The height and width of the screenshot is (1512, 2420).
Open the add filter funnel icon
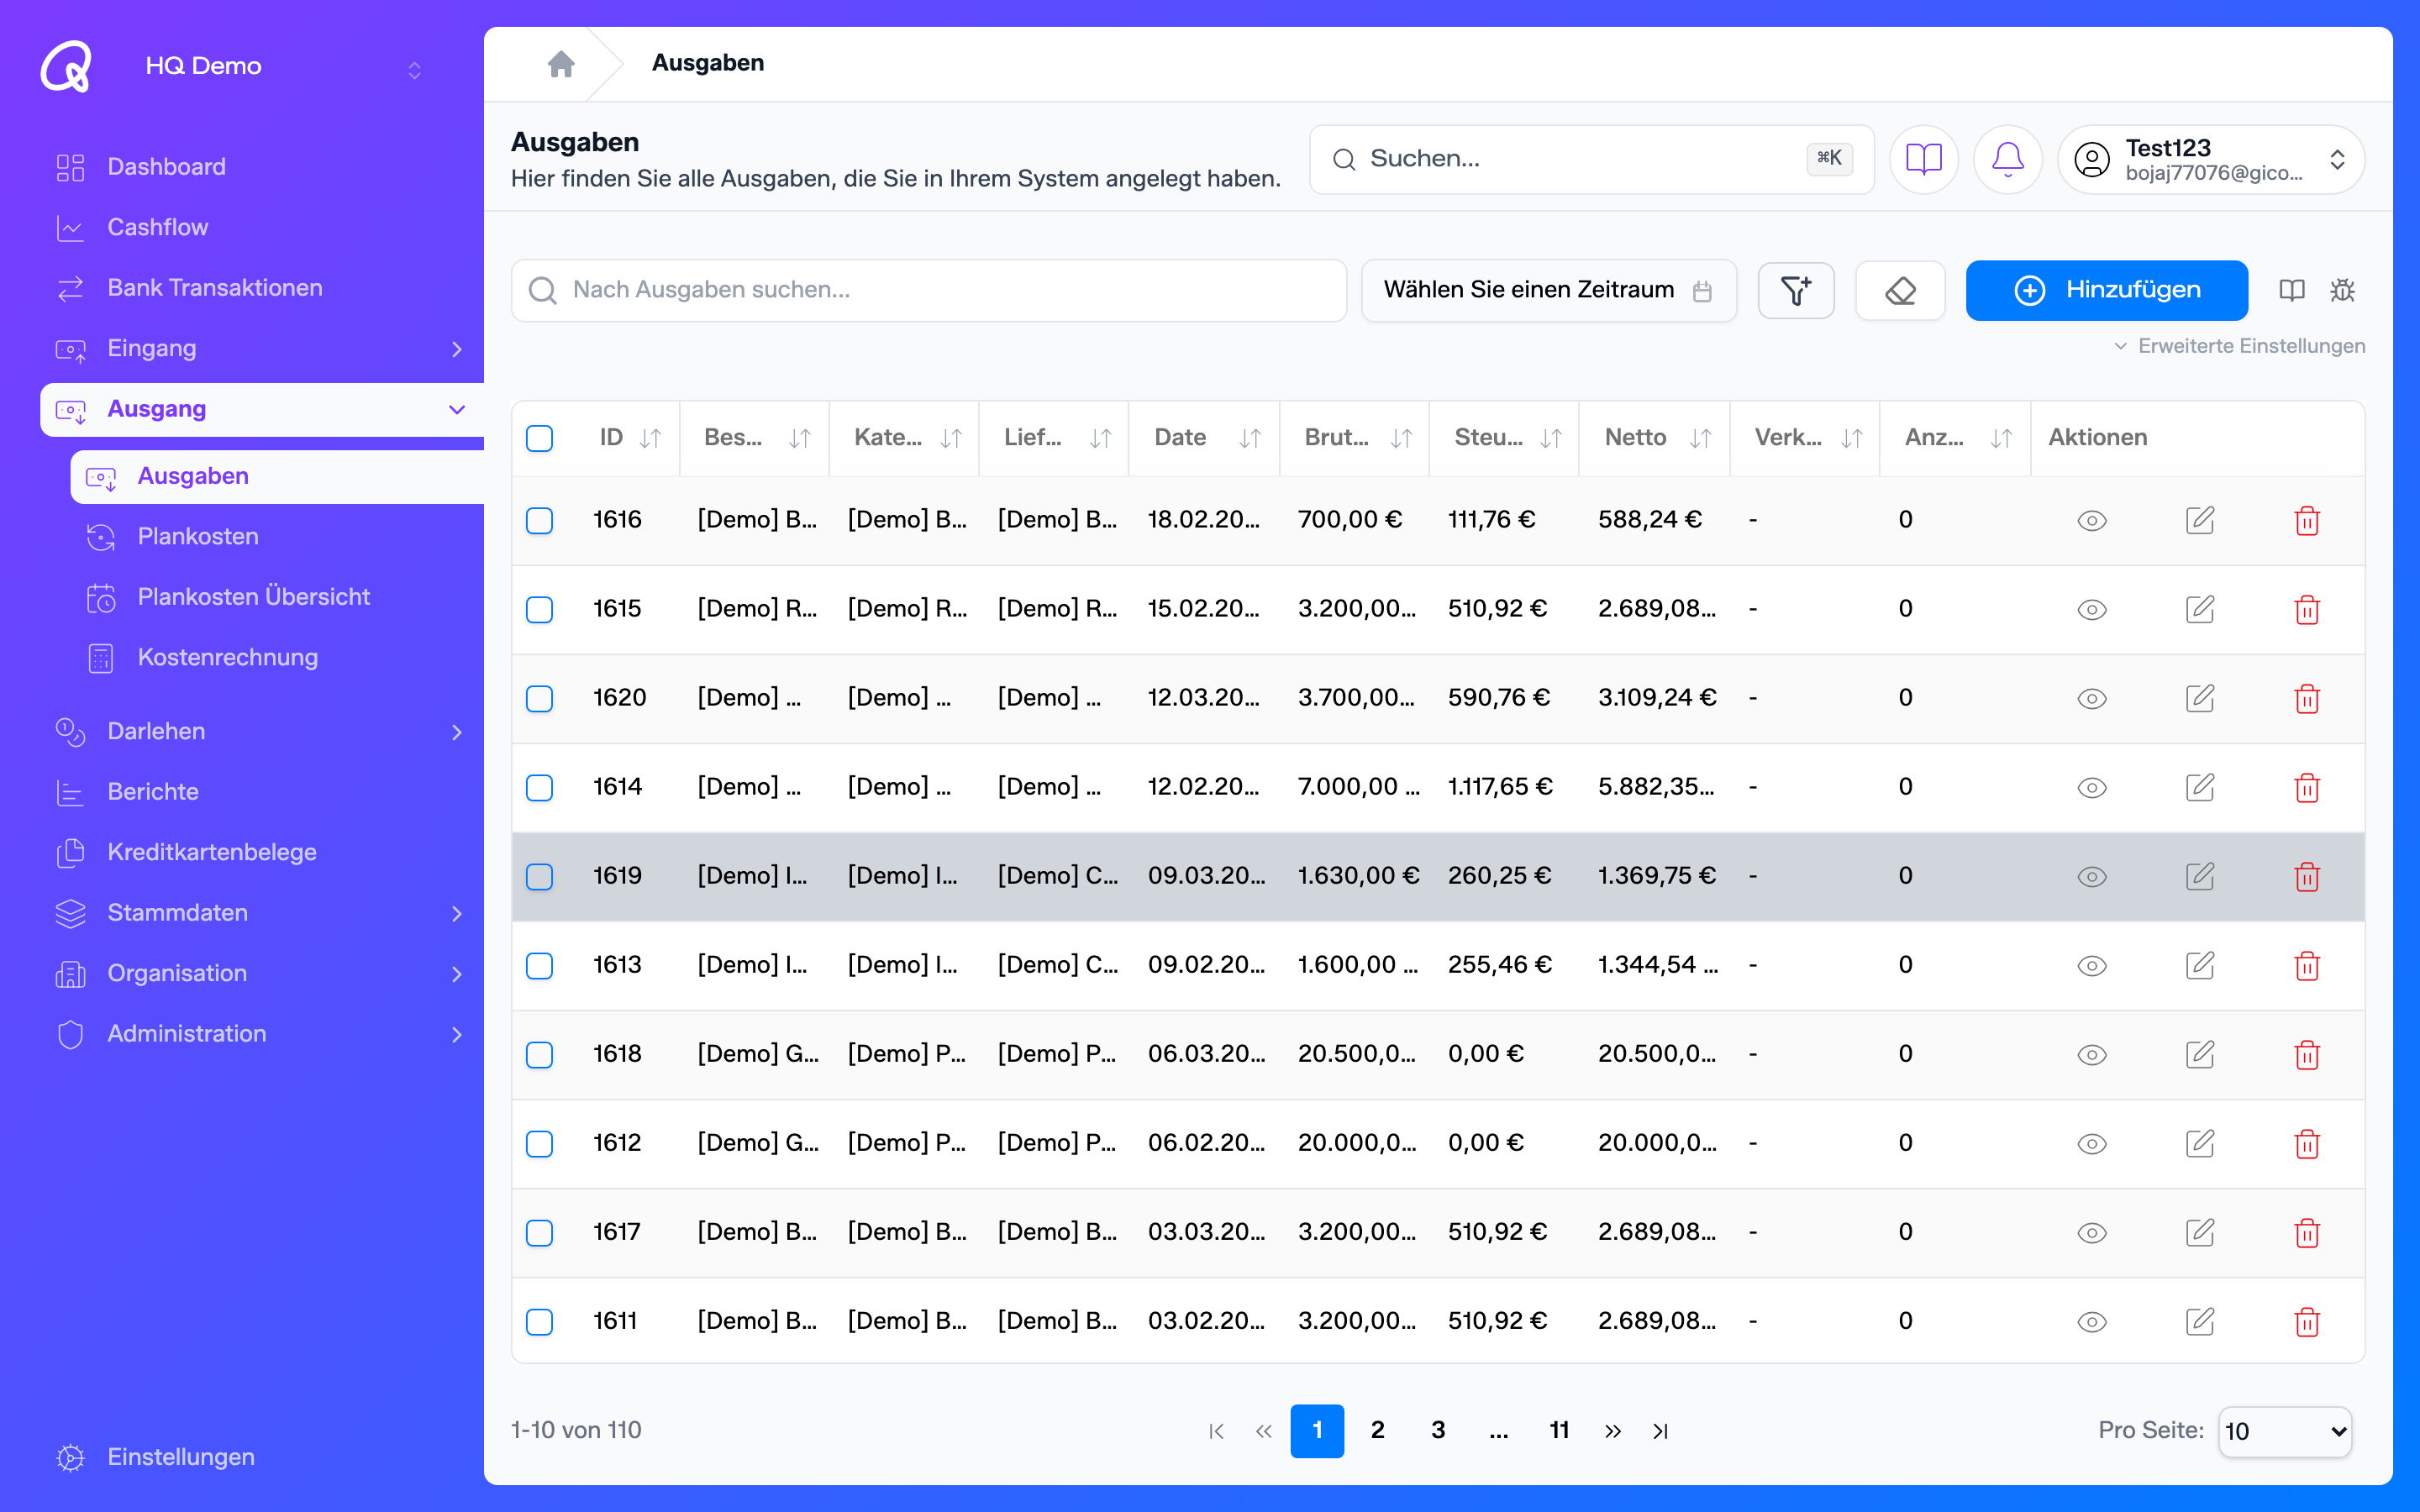pos(1796,291)
